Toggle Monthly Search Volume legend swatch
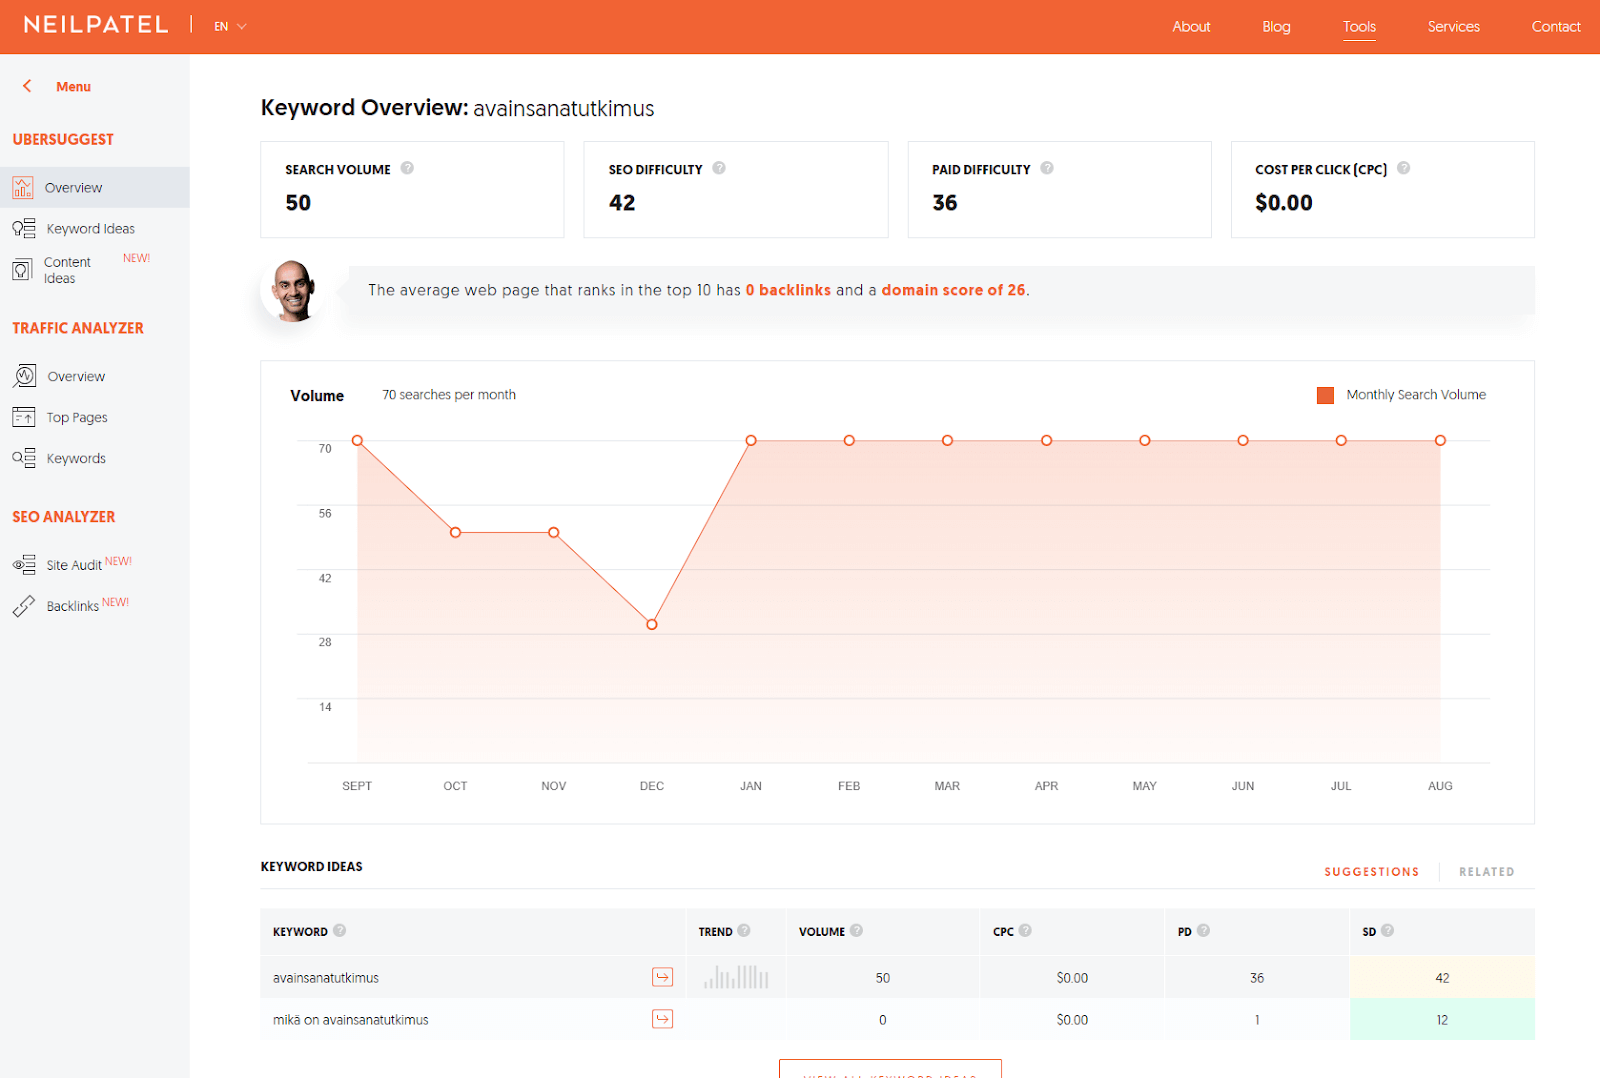 tap(1325, 395)
